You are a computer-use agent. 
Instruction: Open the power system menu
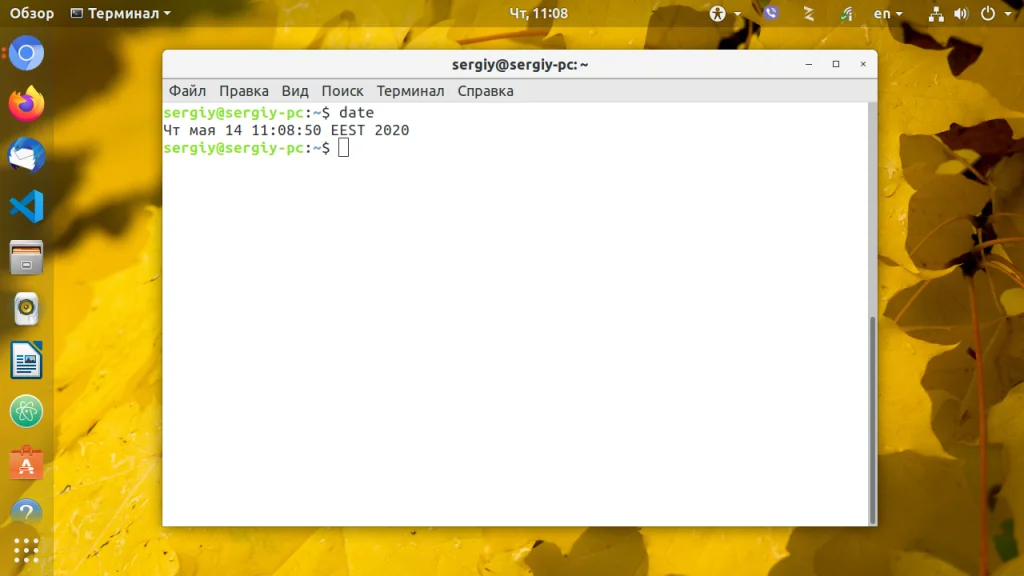(x=995, y=13)
